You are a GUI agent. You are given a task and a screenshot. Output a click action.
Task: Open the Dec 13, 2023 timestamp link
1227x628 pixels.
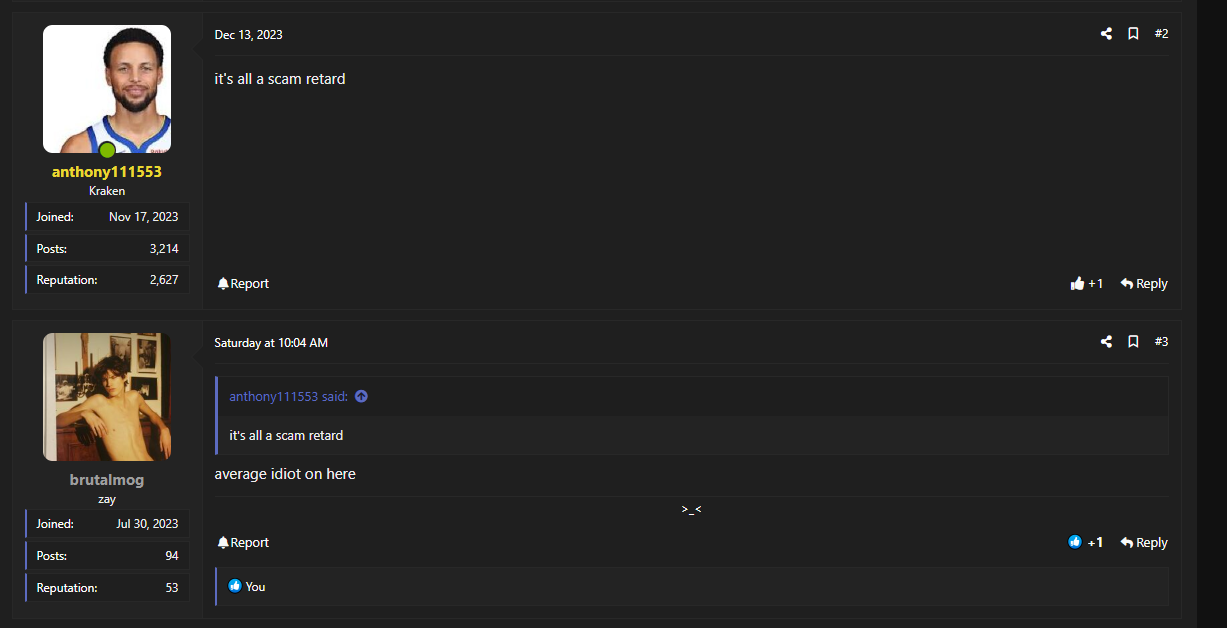[248, 35]
